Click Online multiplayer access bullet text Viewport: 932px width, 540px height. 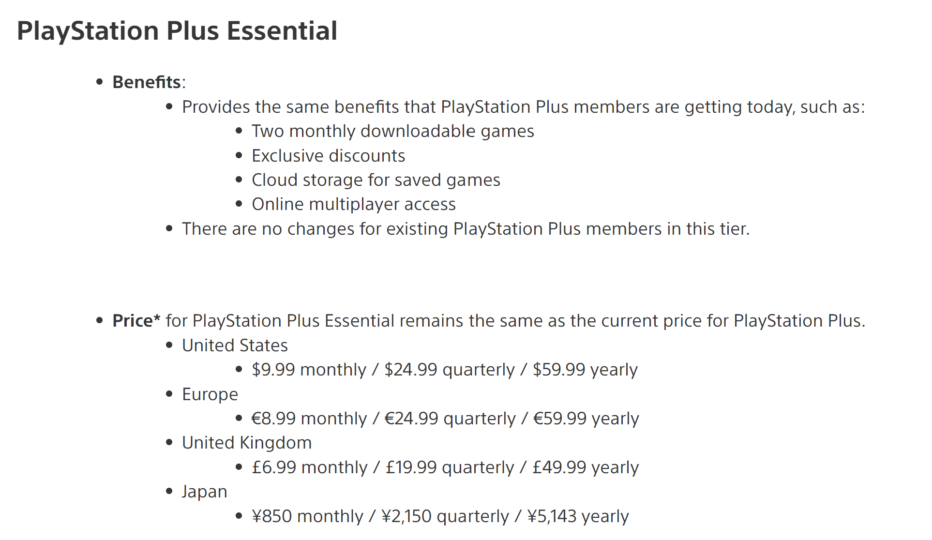354,204
